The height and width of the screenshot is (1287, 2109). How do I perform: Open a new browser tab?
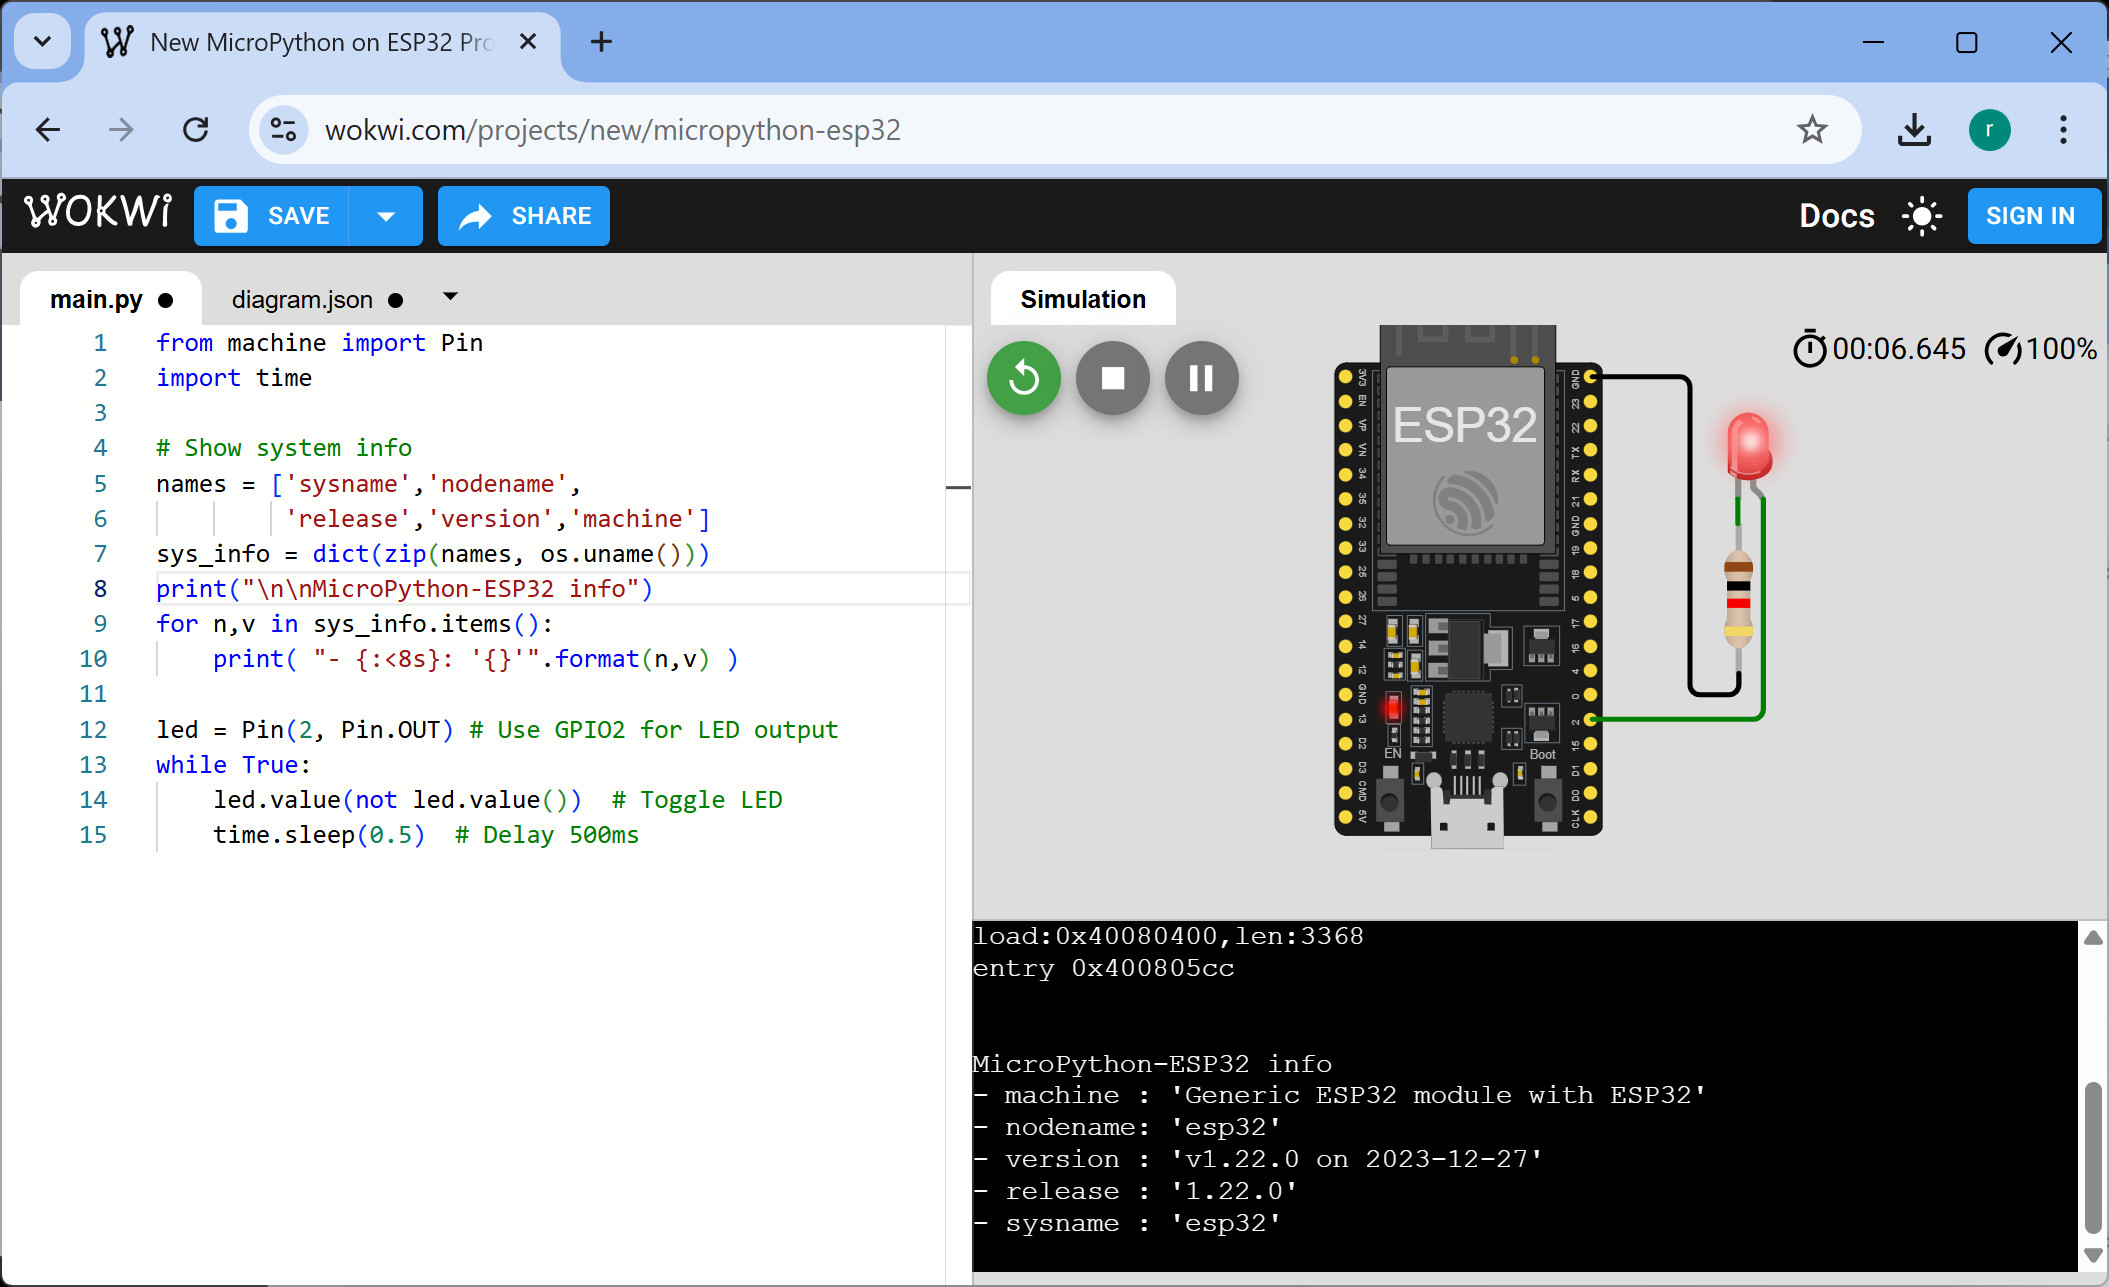click(601, 42)
